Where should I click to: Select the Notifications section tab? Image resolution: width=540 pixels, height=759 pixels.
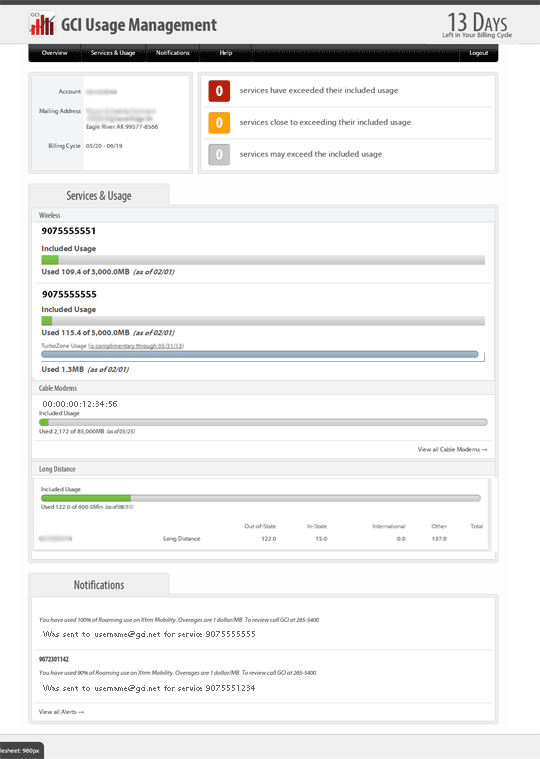[x=99, y=585]
